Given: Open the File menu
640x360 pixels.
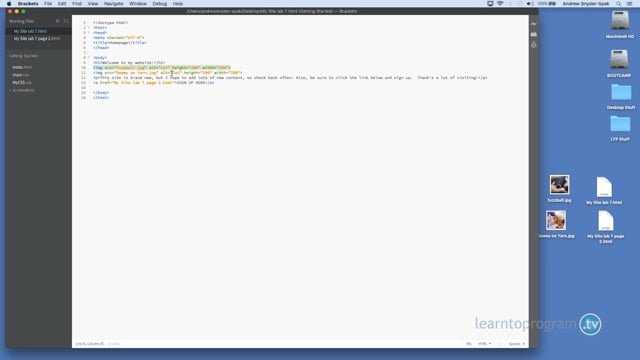Looking at the screenshot, I should pos(48,4).
